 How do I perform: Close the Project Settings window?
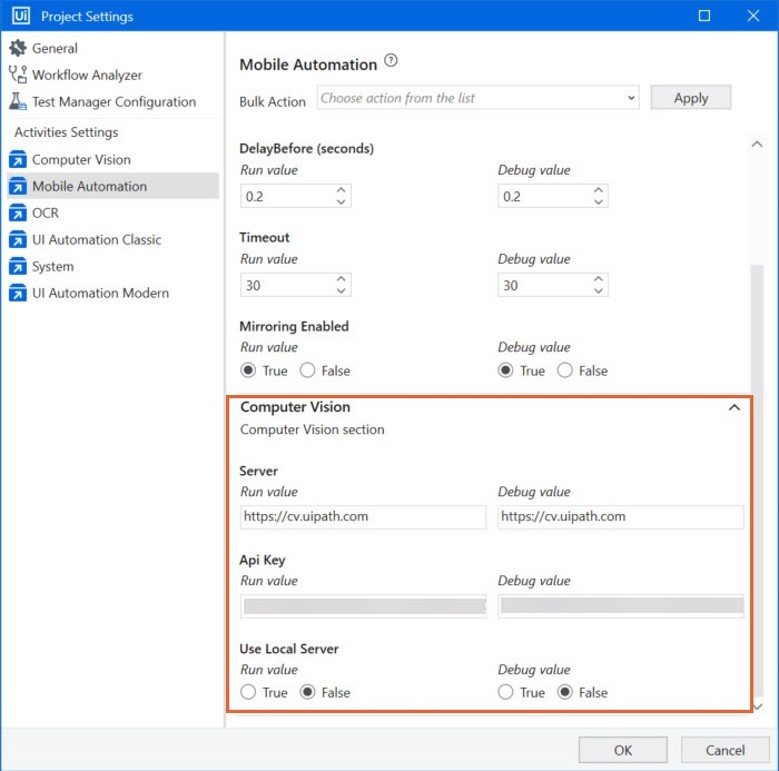click(x=753, y=15)
